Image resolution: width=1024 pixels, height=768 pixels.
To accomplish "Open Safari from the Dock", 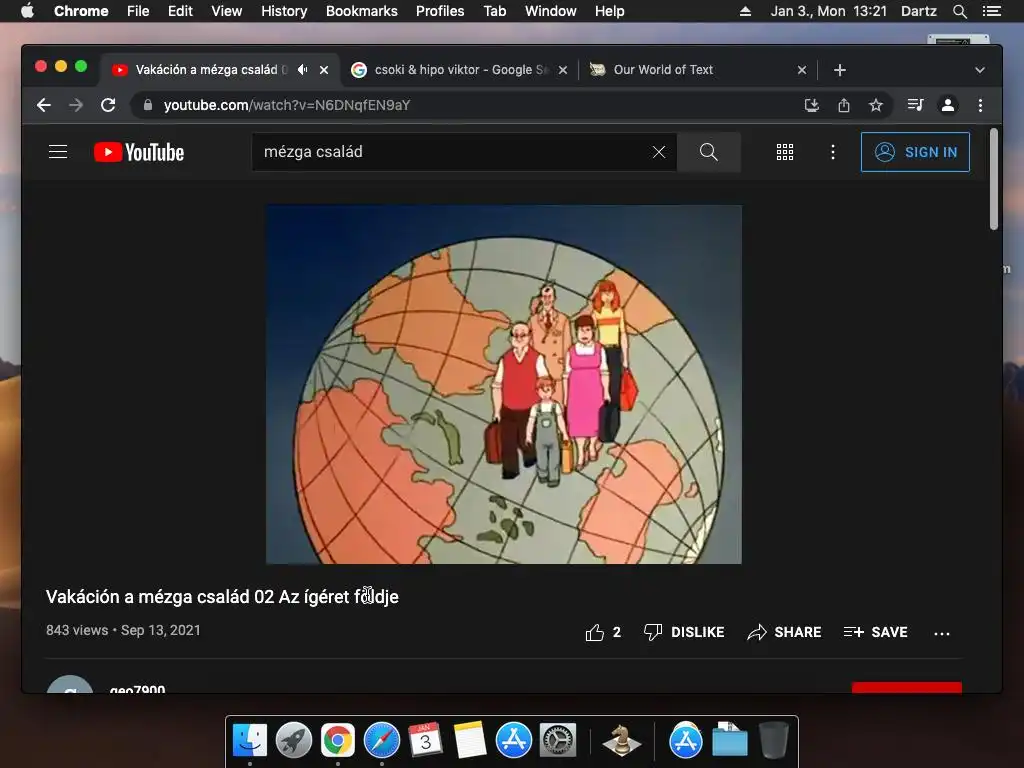I will pyautogui.click(x=381, y=741).
